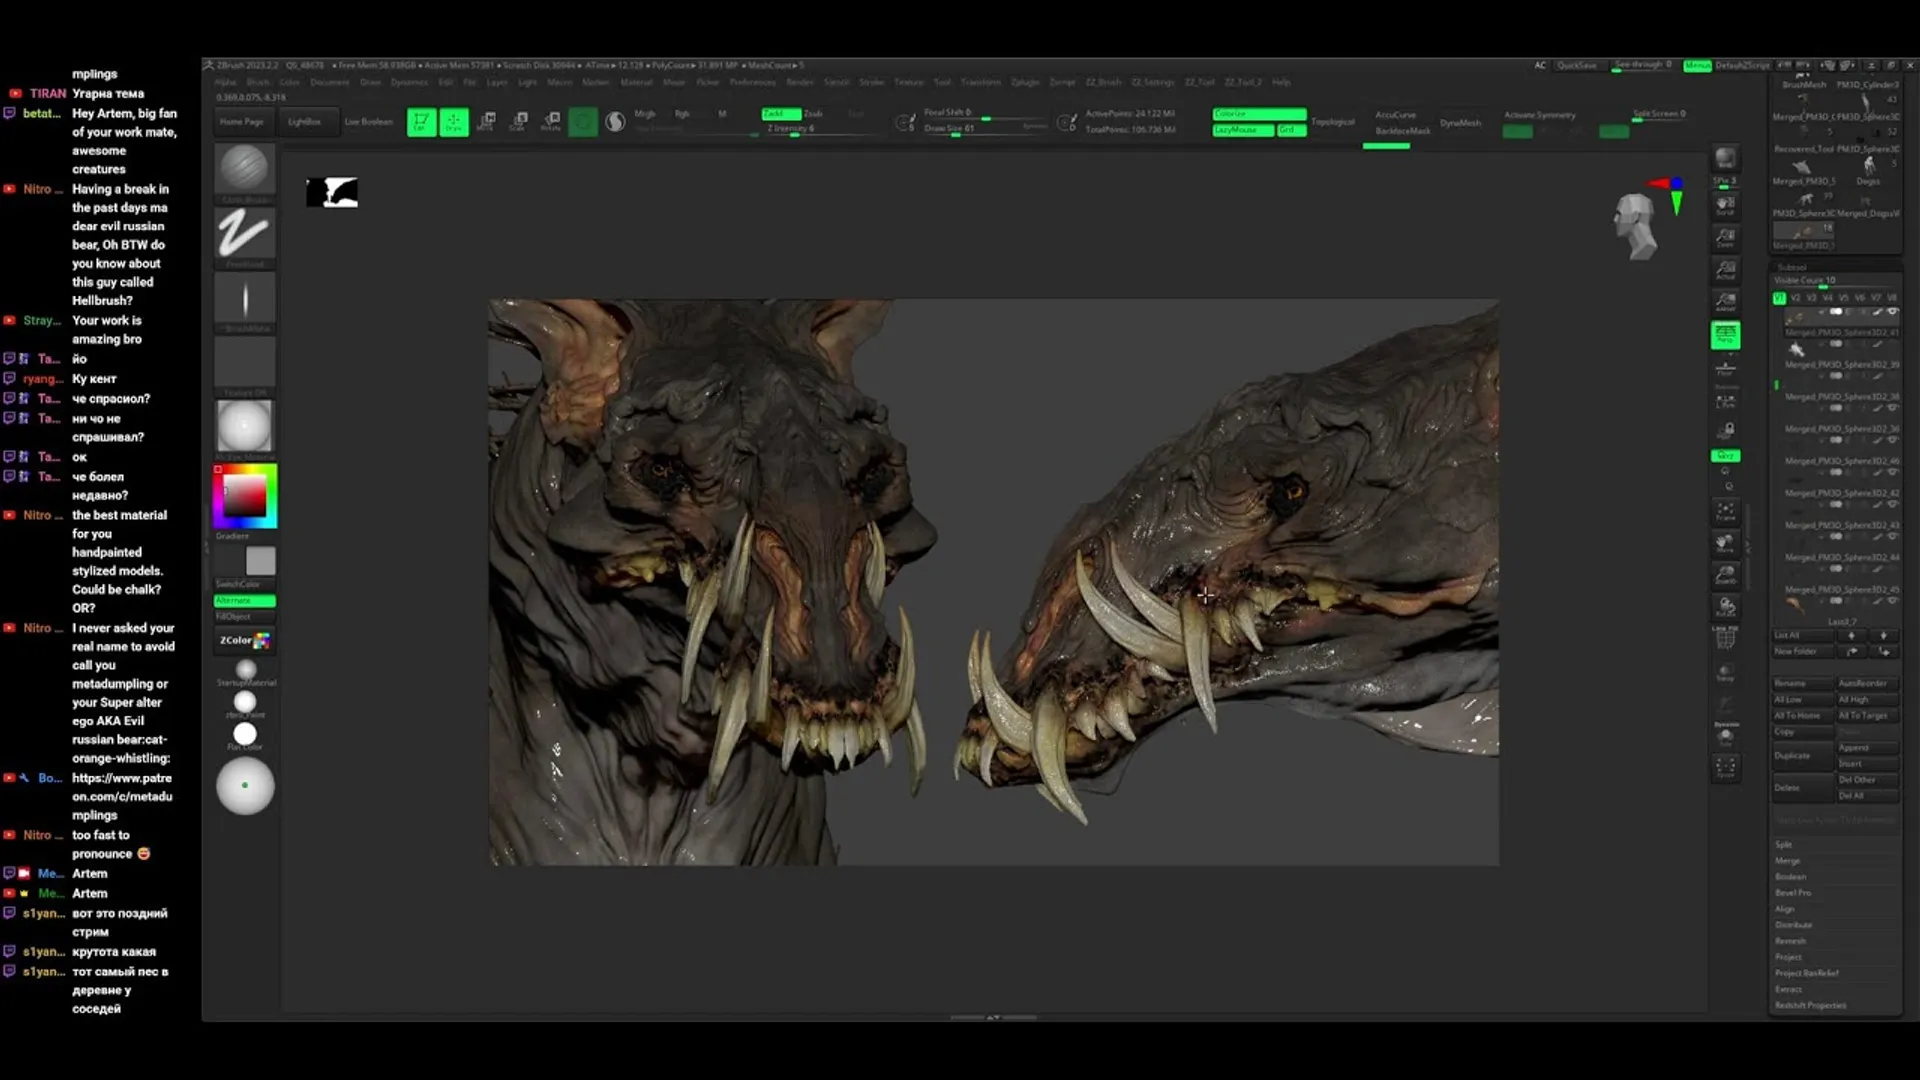Open the FreeHand stroke type picker
This screenshot has height=1080, width=1920.
tap(244, 236)
